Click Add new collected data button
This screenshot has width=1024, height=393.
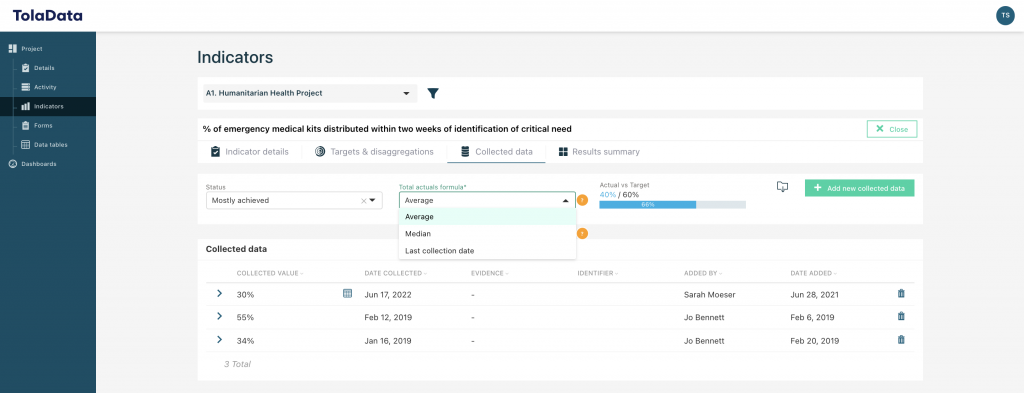tap(859, 188)
